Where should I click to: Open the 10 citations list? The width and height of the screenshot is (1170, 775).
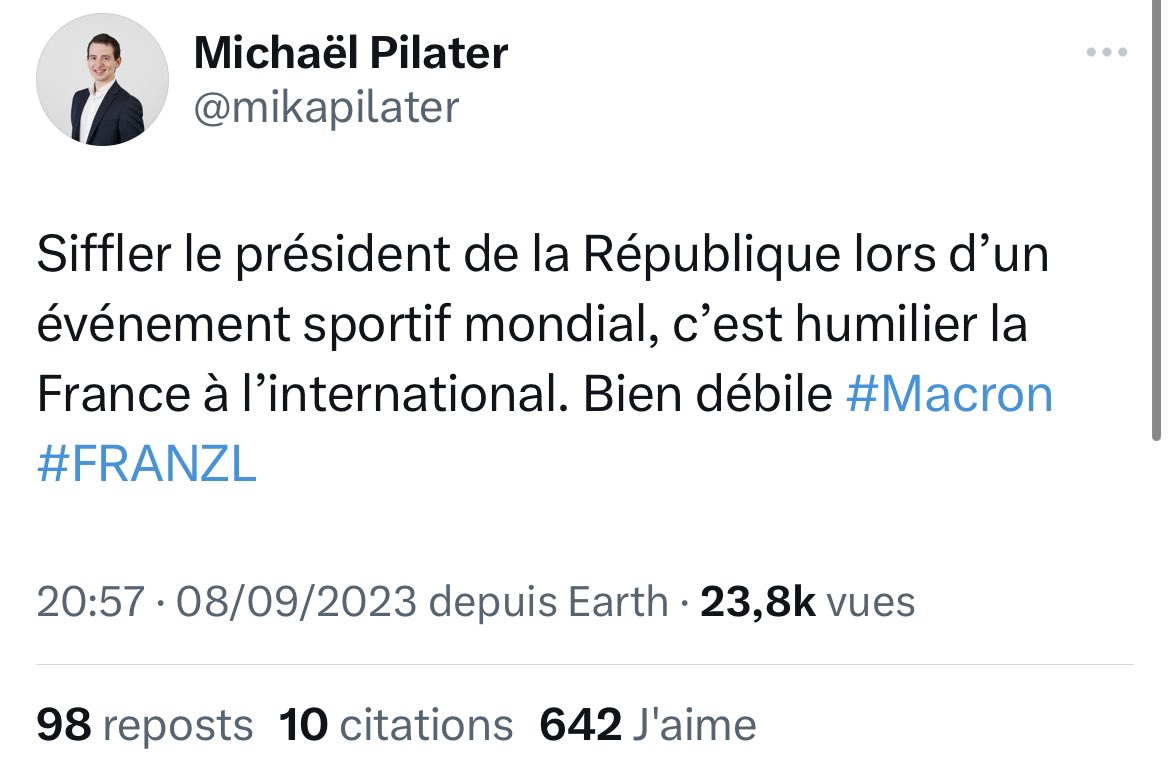pos(396,724)
